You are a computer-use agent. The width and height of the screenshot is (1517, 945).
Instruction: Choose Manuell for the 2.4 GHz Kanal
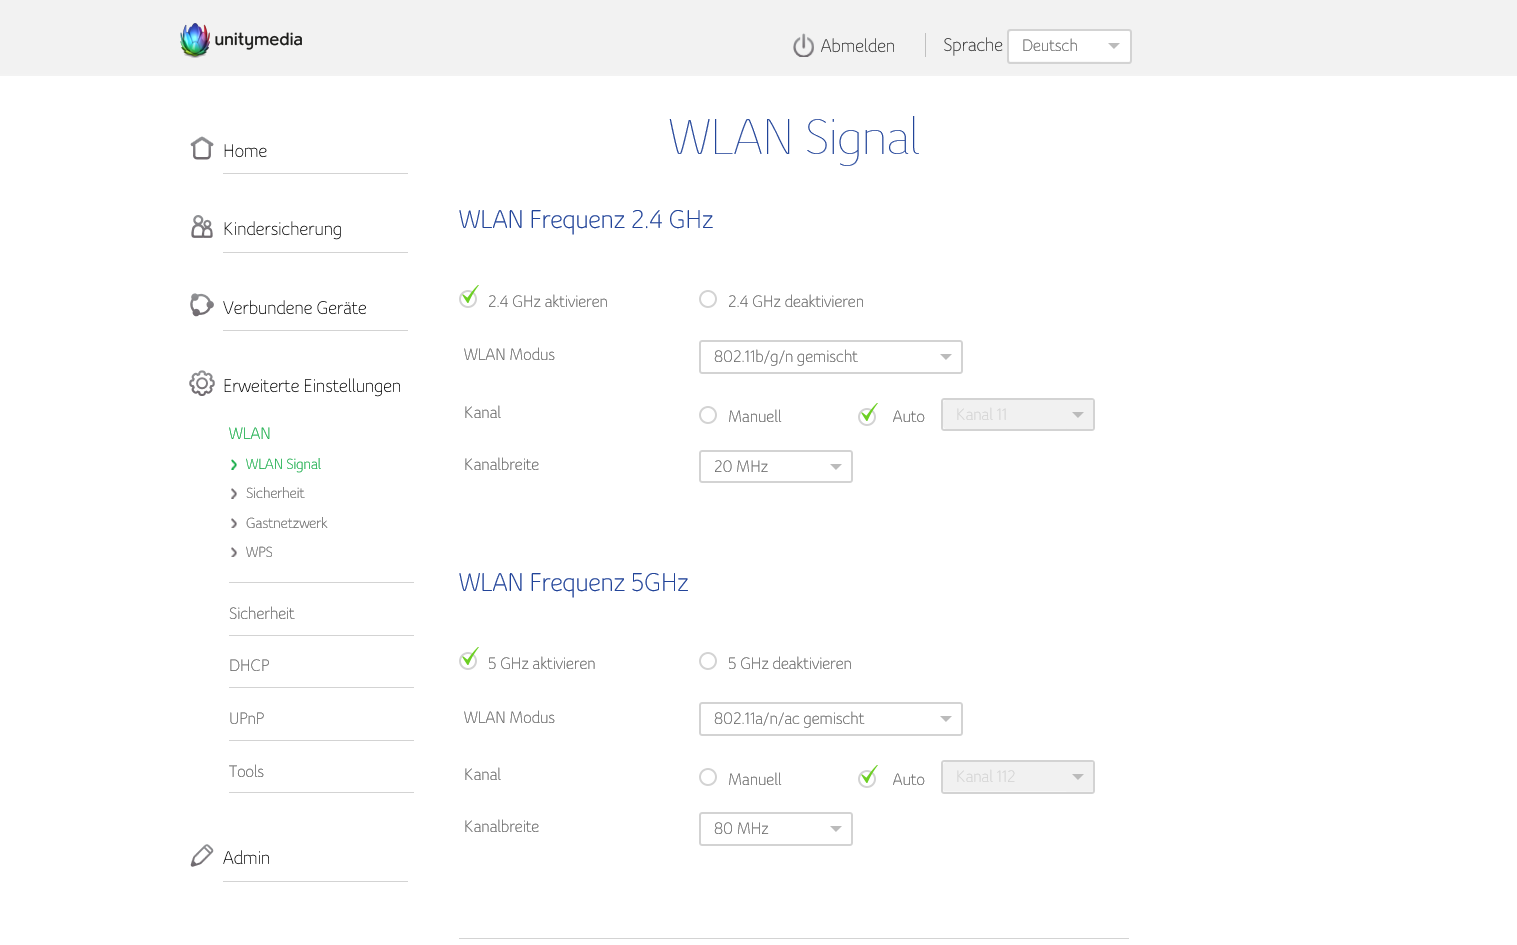(708, 415)
